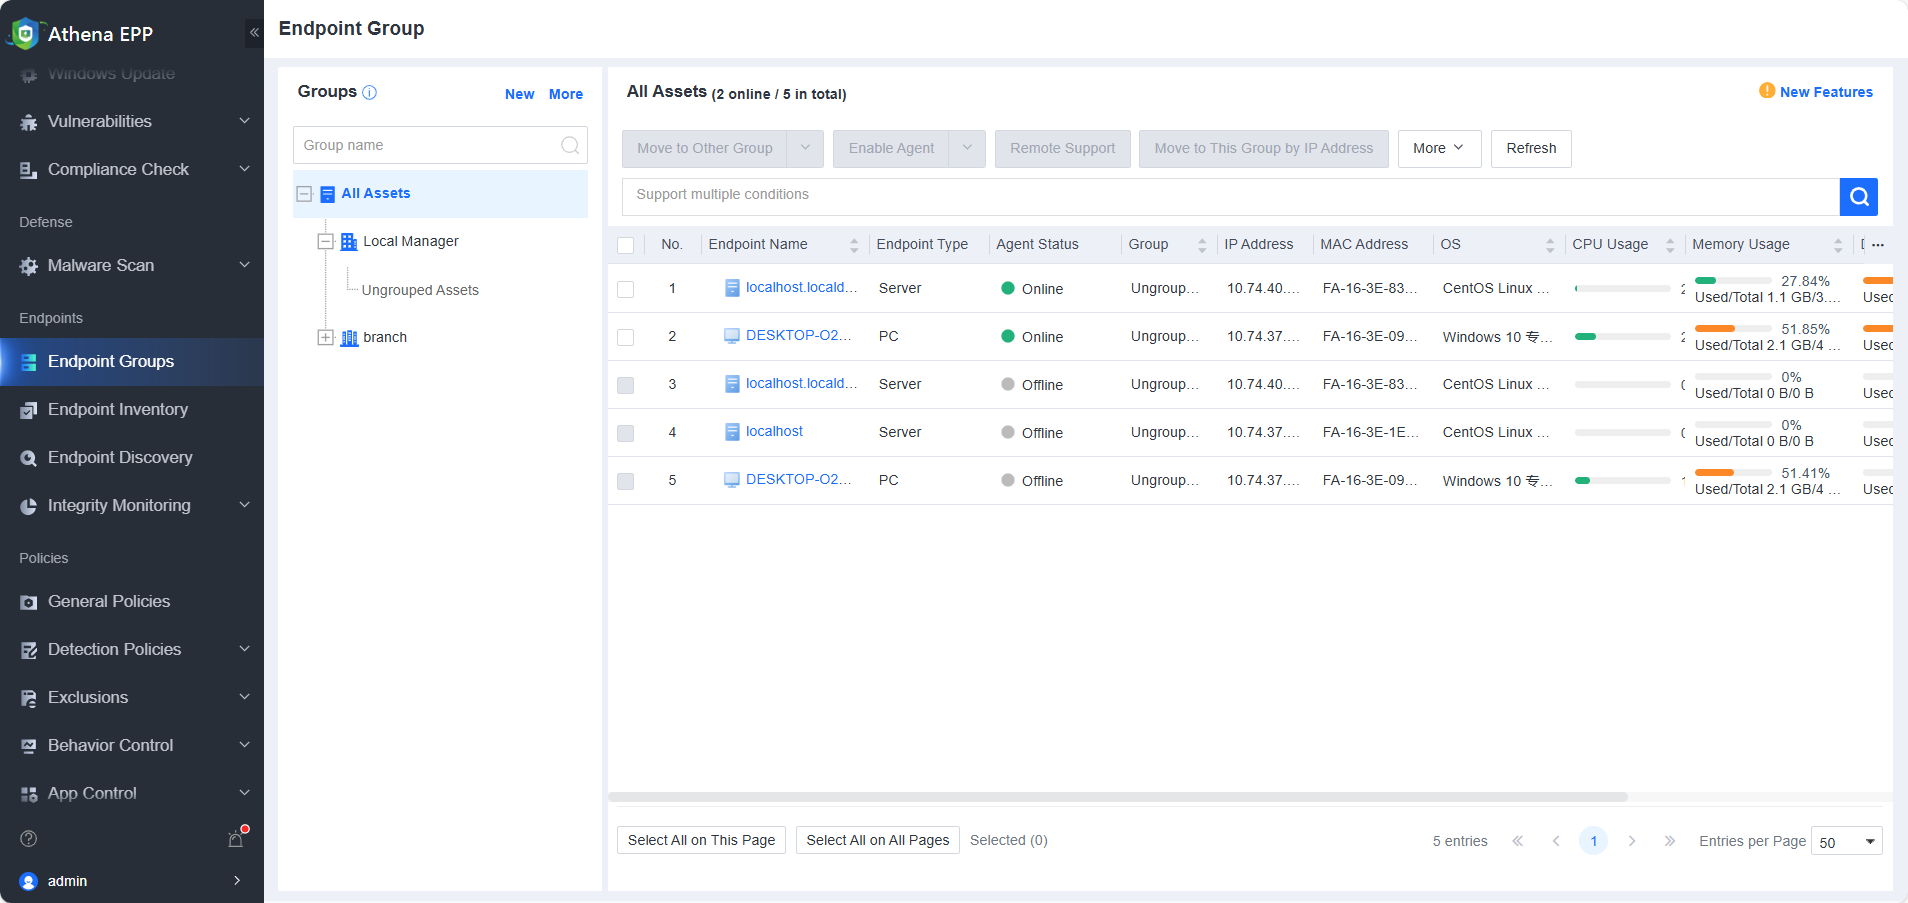This screenshot has width=1908, height=903.
Task: Click the Detection Policies icon
Action: [x=29, y=650]
